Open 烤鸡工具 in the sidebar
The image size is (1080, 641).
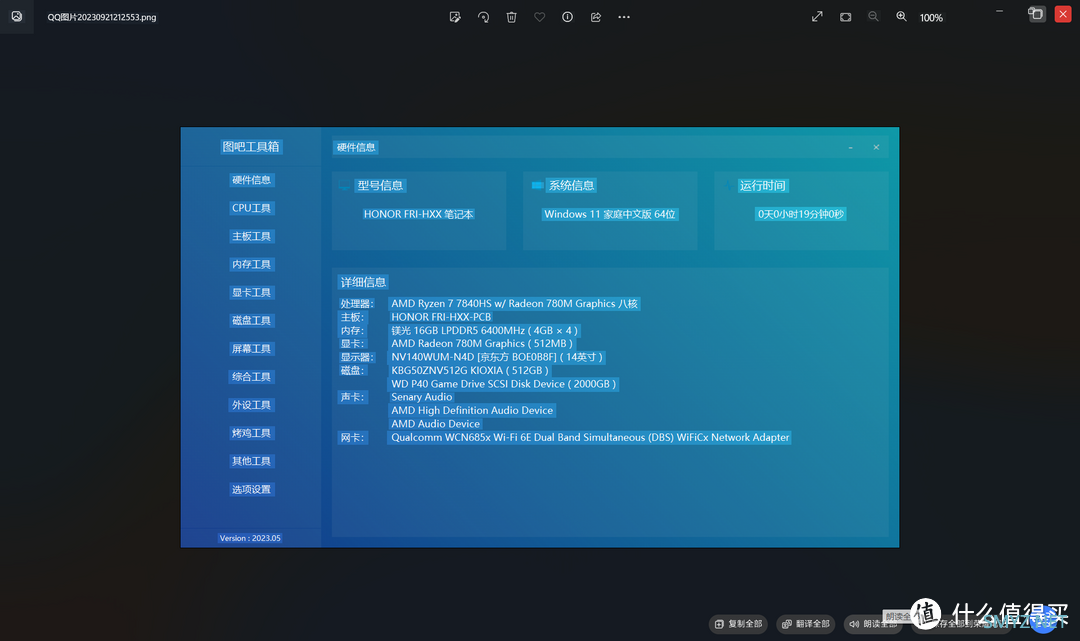coord(251,433)
